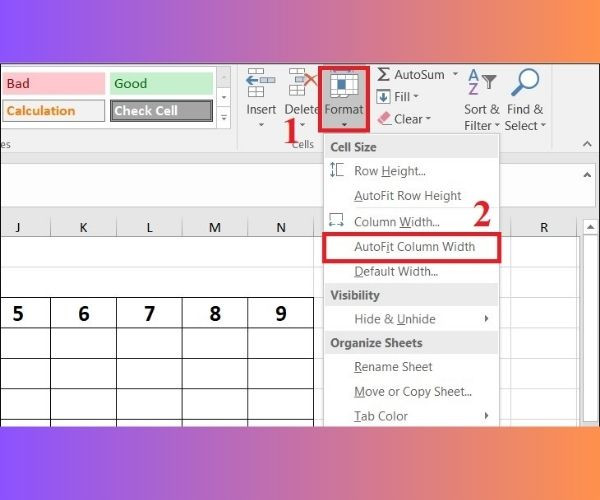
Task: Collapse the formula bar chevron
Action: 587,175
